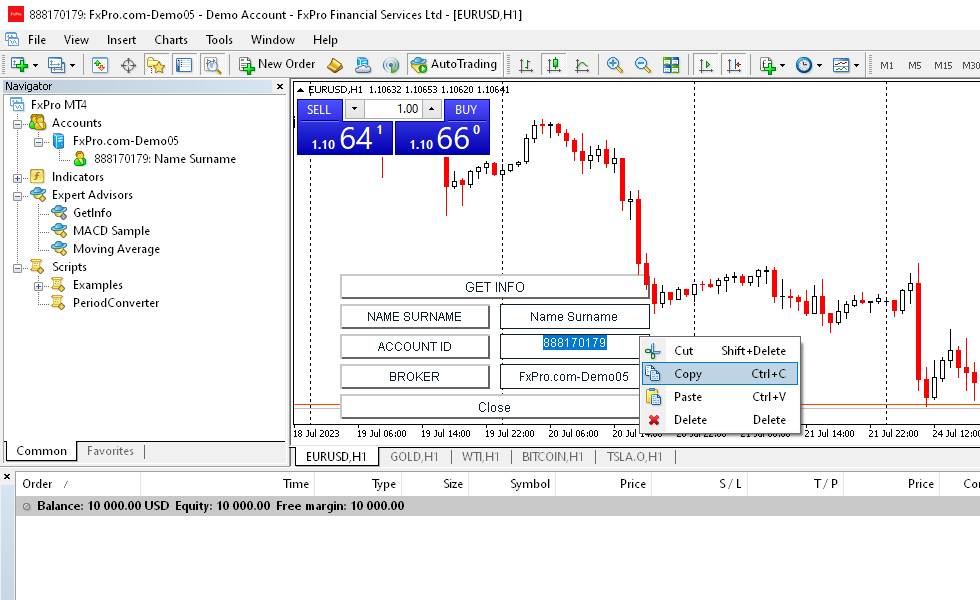Zoom out on the chart
The height and width of the screenshot is (600, 980).
(x=642, y=65)
